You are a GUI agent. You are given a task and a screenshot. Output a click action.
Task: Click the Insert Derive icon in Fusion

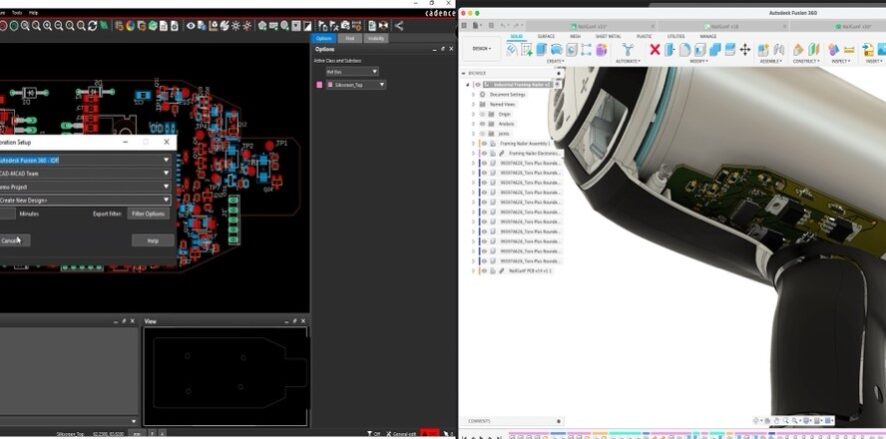[x=868, y=50]
